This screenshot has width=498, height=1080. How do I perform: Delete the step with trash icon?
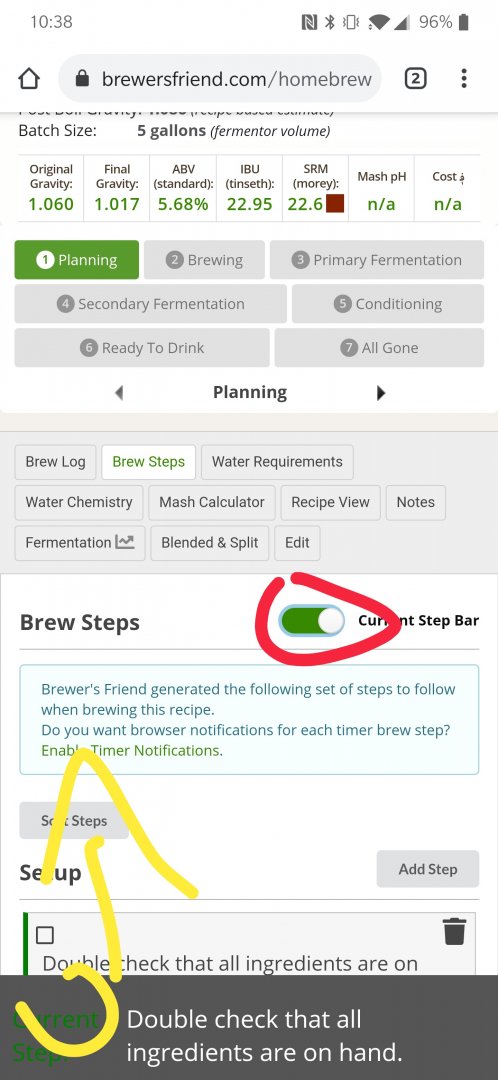click(x=454, y=931)
